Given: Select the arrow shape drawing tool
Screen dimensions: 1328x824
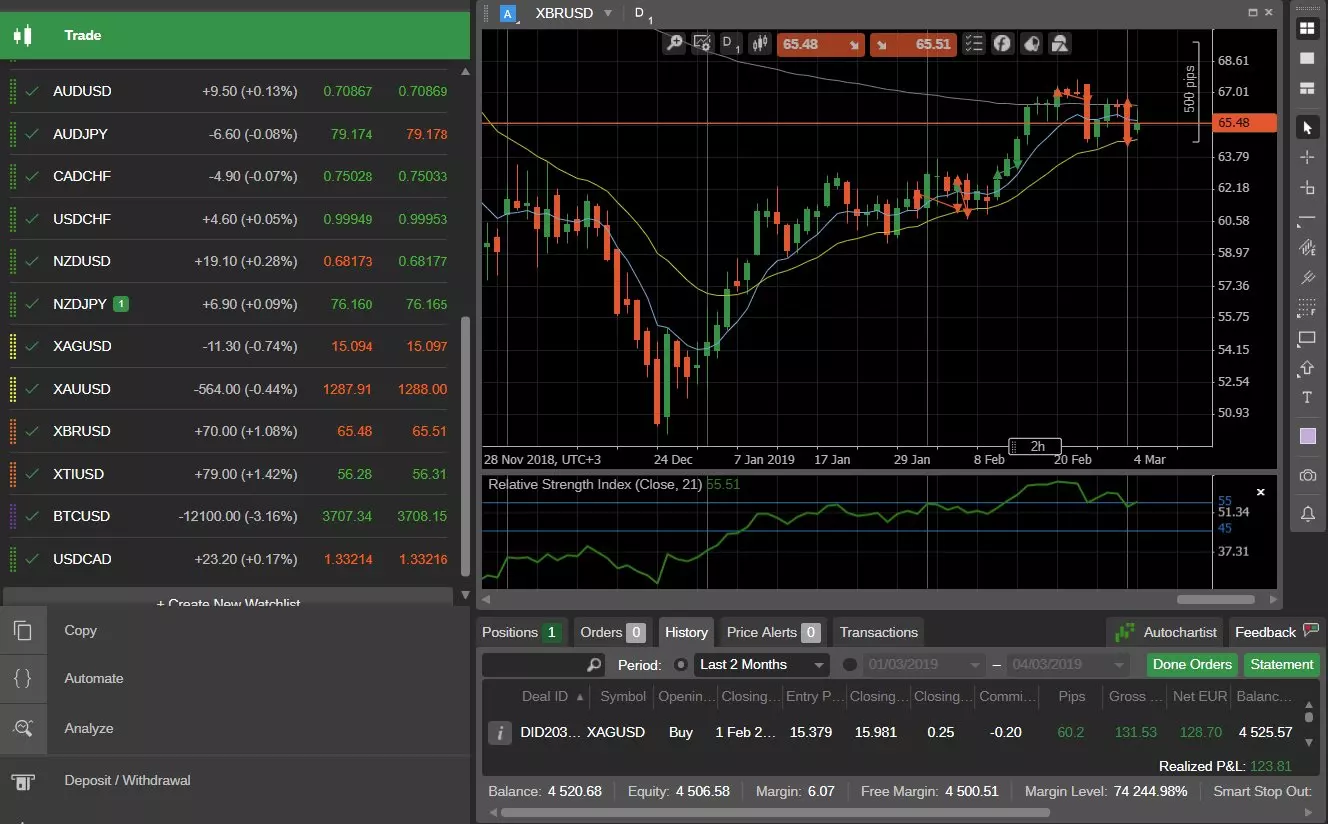Looking at the screenshot, I should 1307,368.
